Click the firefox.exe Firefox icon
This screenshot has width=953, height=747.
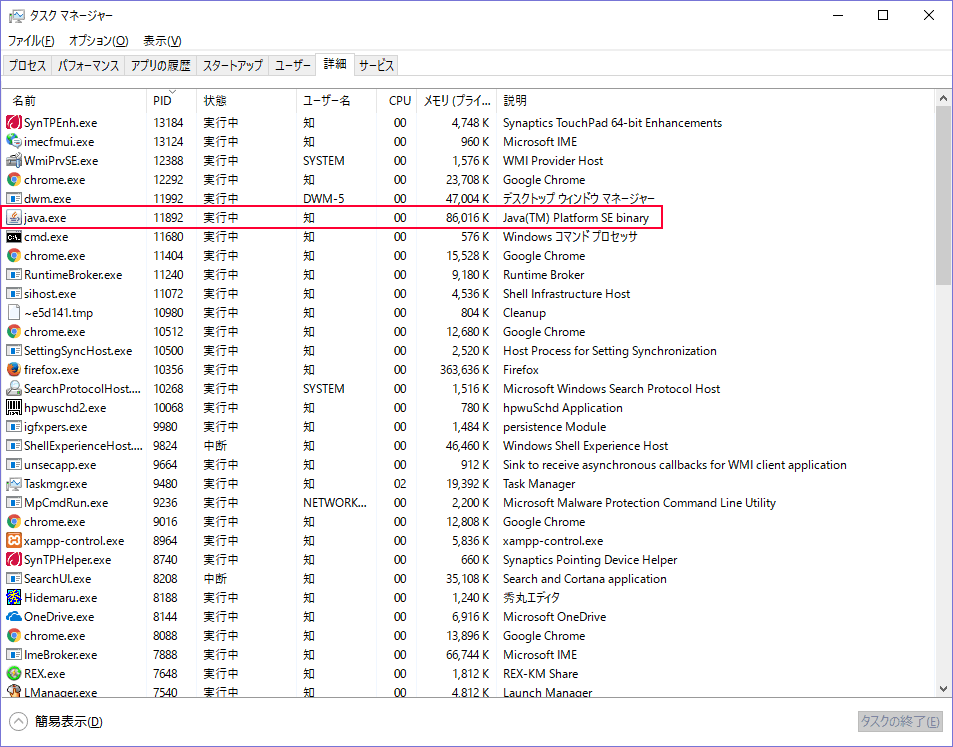click(14, 370)
